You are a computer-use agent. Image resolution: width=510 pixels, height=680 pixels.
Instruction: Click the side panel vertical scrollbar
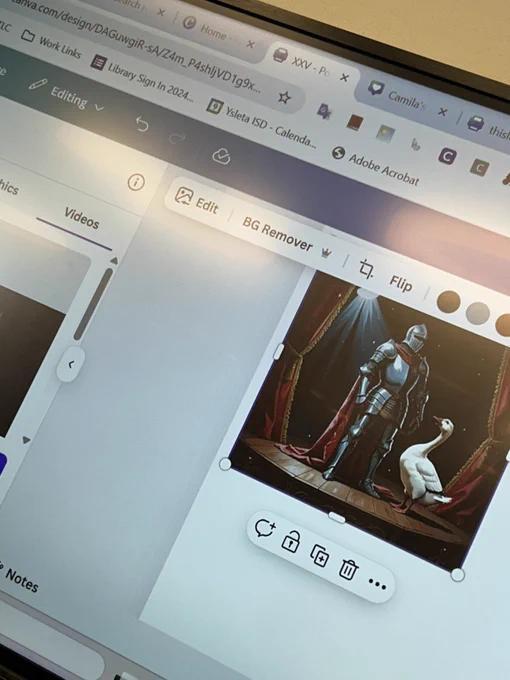[x=92, y=304]
